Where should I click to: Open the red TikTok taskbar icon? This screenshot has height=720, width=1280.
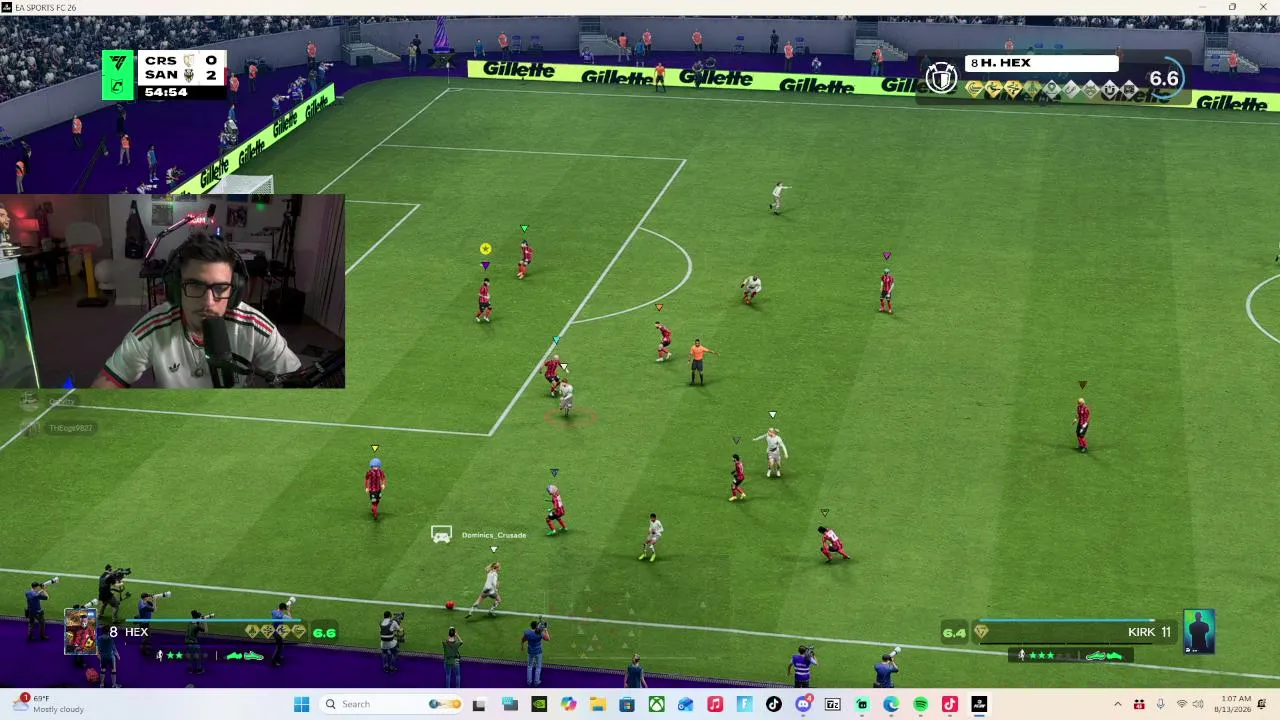[950, 704]
